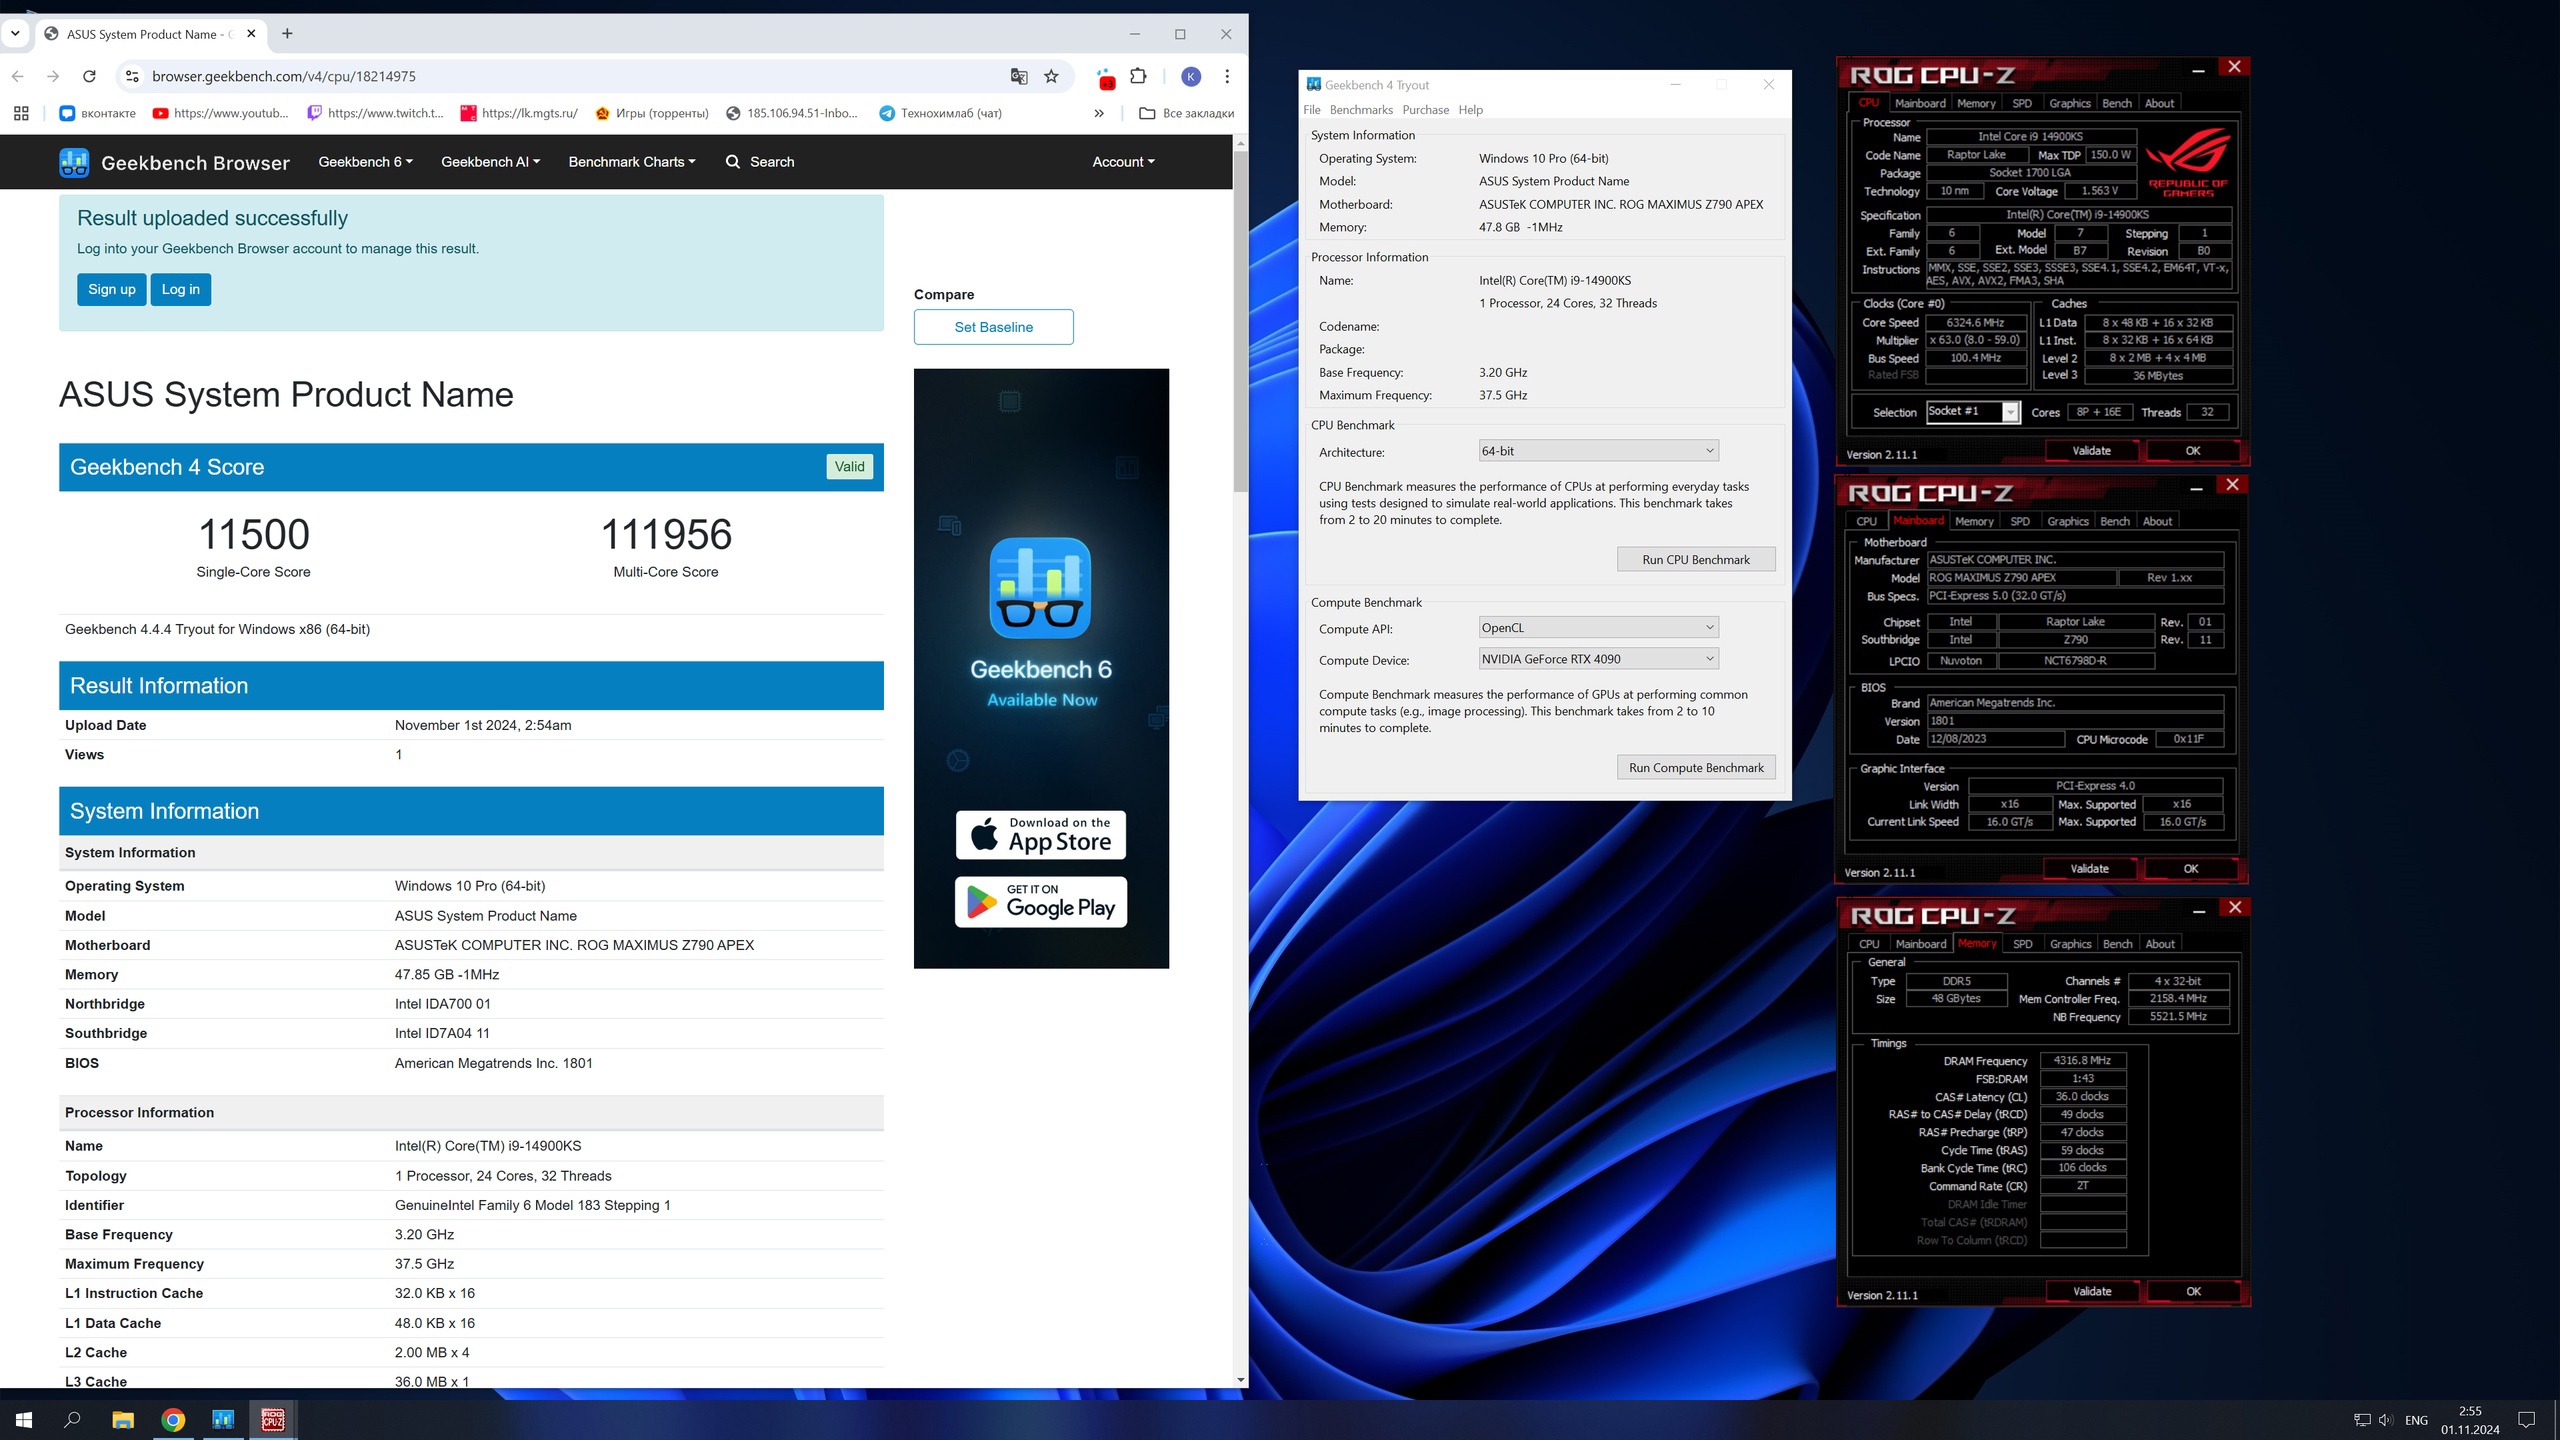
Task: Click the scrollbar down arrow
Action: 1240,1380
